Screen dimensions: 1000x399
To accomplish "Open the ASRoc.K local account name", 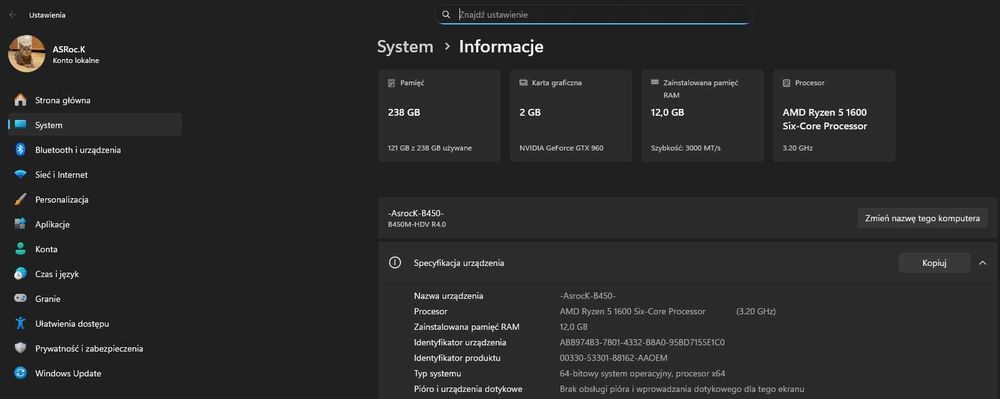I will coord(69,48).
